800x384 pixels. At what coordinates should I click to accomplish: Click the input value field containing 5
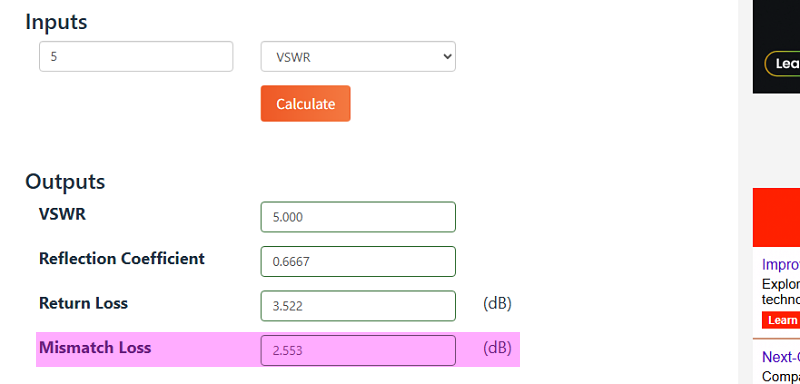(x=136, y=57)
